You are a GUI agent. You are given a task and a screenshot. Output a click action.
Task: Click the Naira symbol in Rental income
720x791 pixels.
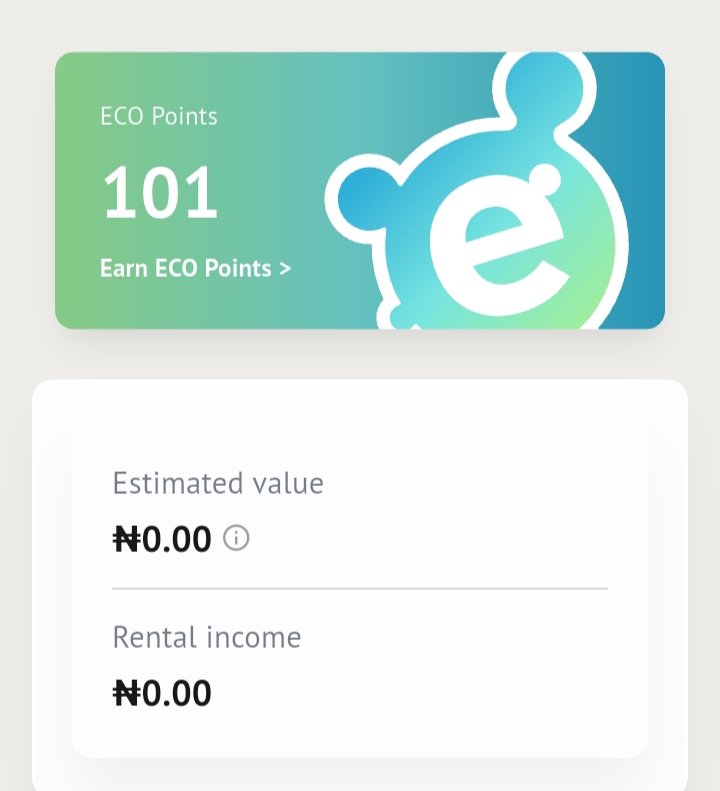point(126,694)
